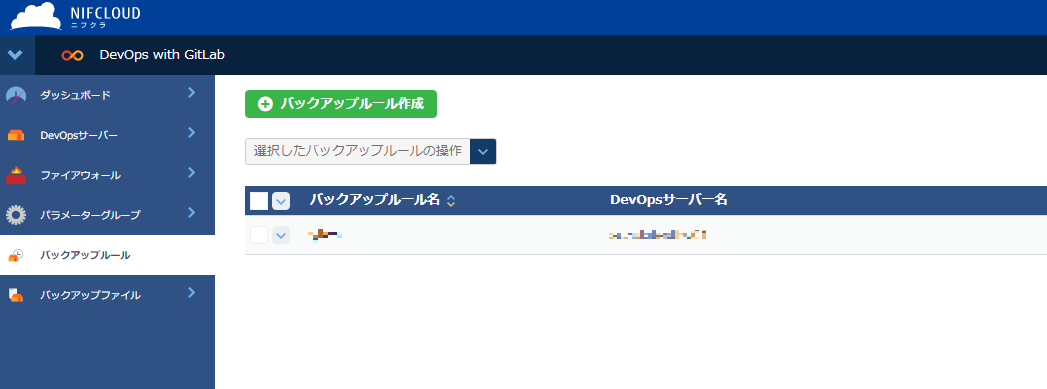1047x389 pixels.
Task: Click the DevOps with GitLab title
Action: [x=162, y=55]
